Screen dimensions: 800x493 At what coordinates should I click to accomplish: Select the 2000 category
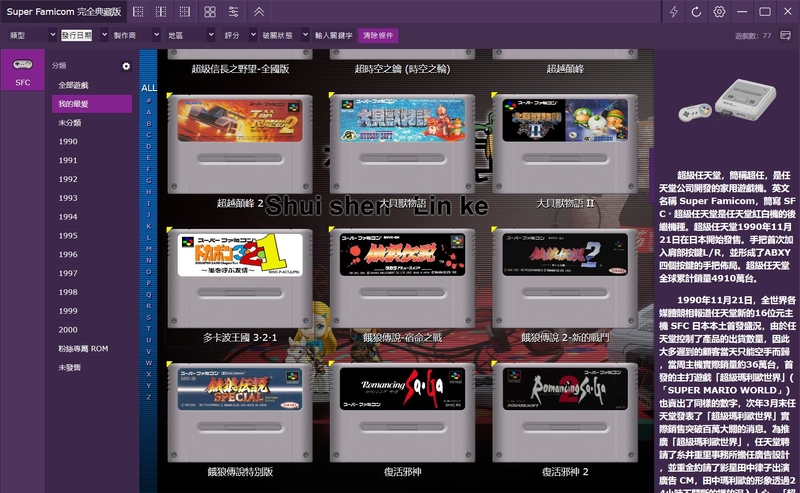(92, 330)
